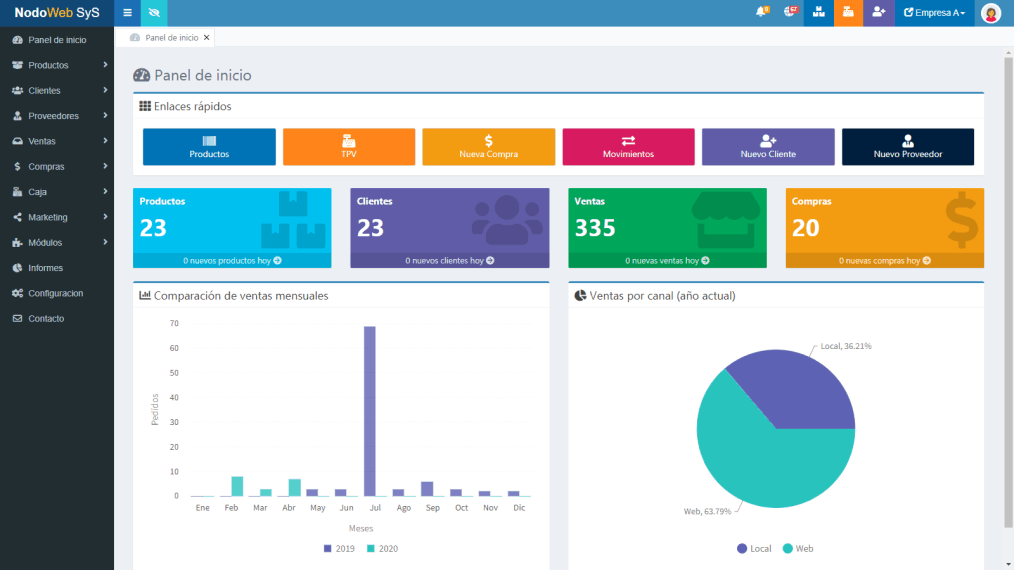Click the Nueva Compra quick link button

488,147
